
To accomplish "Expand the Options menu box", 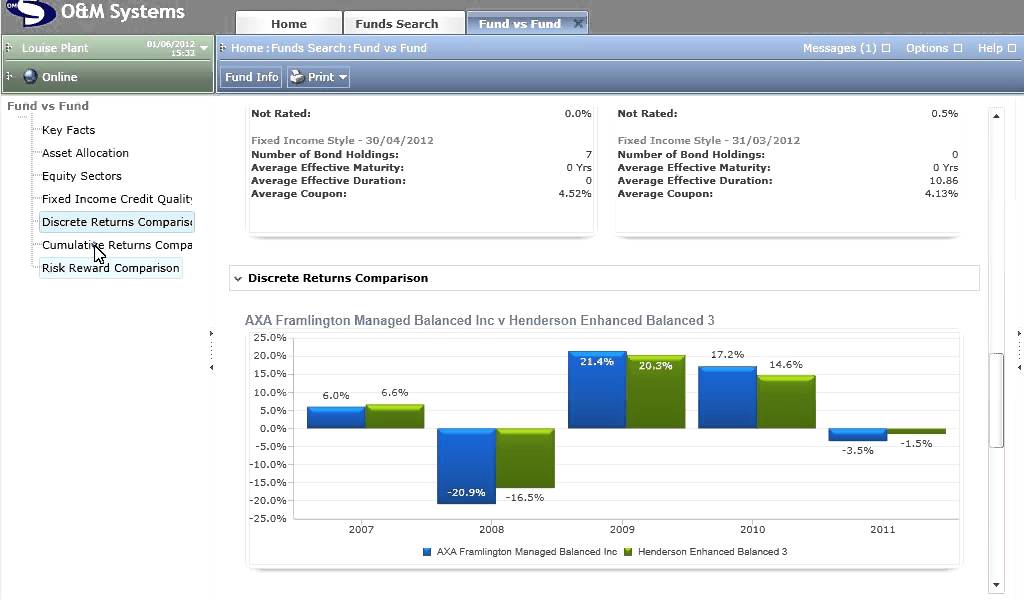I will coord(958,48).
